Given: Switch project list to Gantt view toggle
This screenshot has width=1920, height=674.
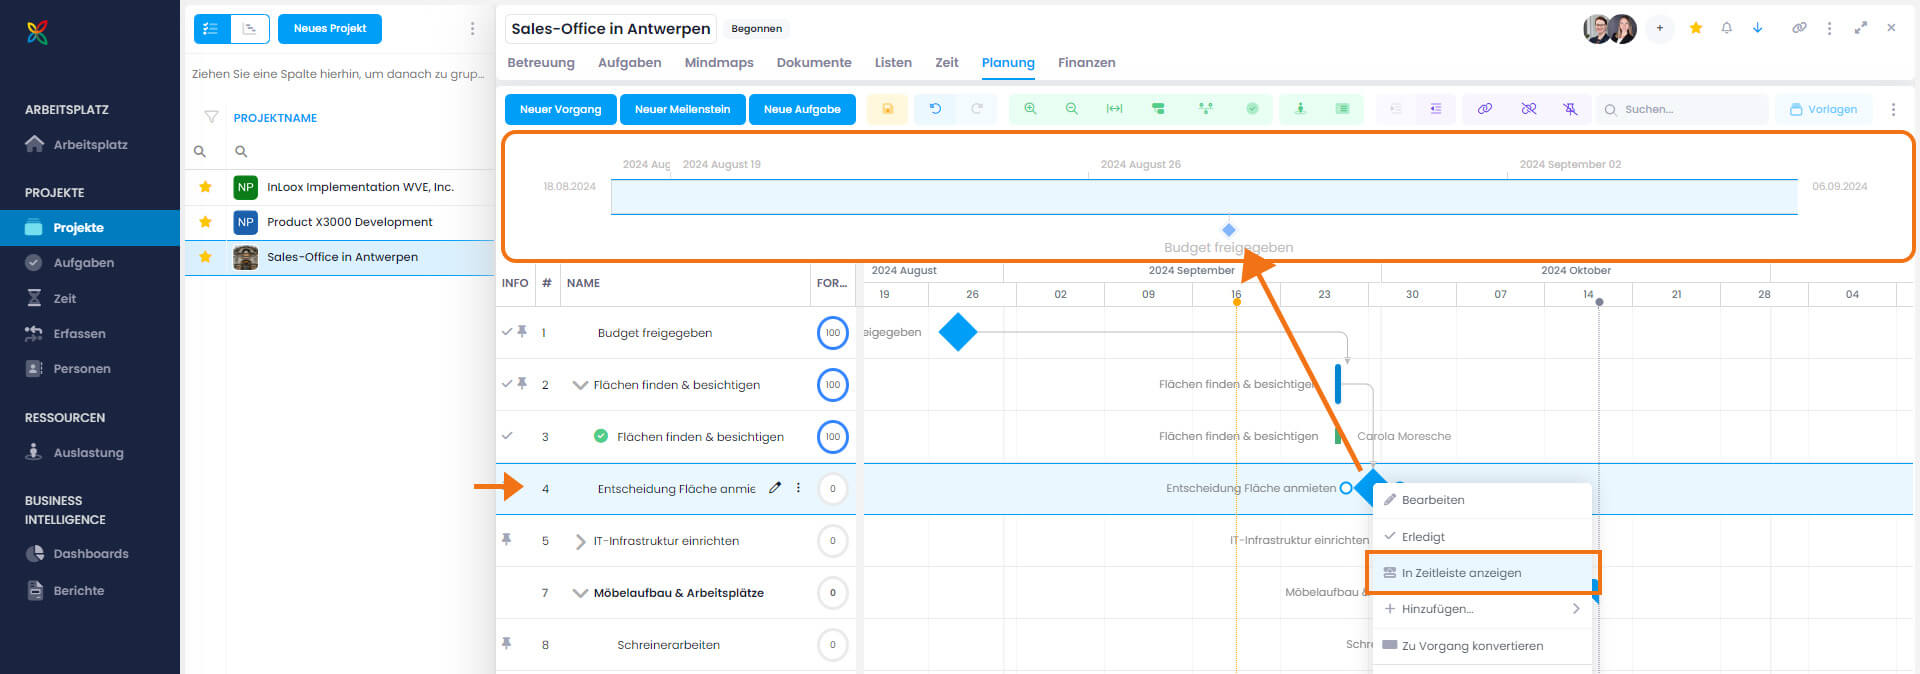Looking at the screenshot, I should click(x=250, y=29).
